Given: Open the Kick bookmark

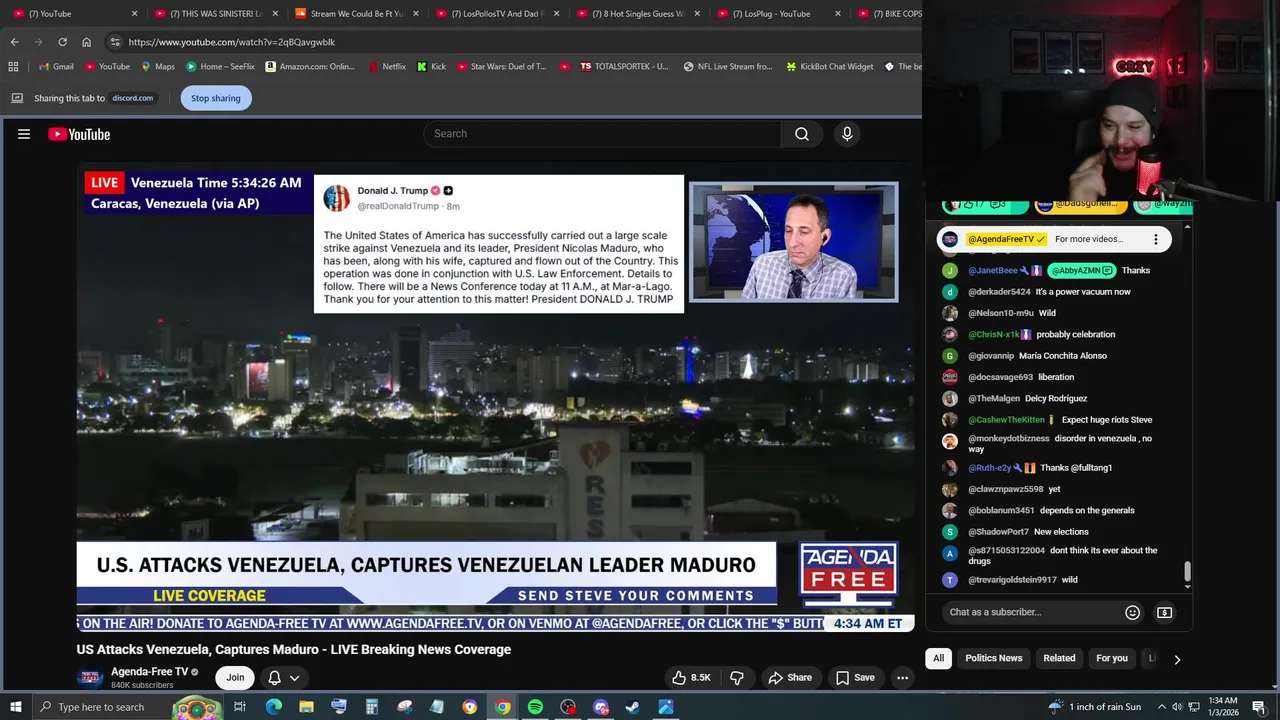Looking at the screenshot, I should (431, 67).
